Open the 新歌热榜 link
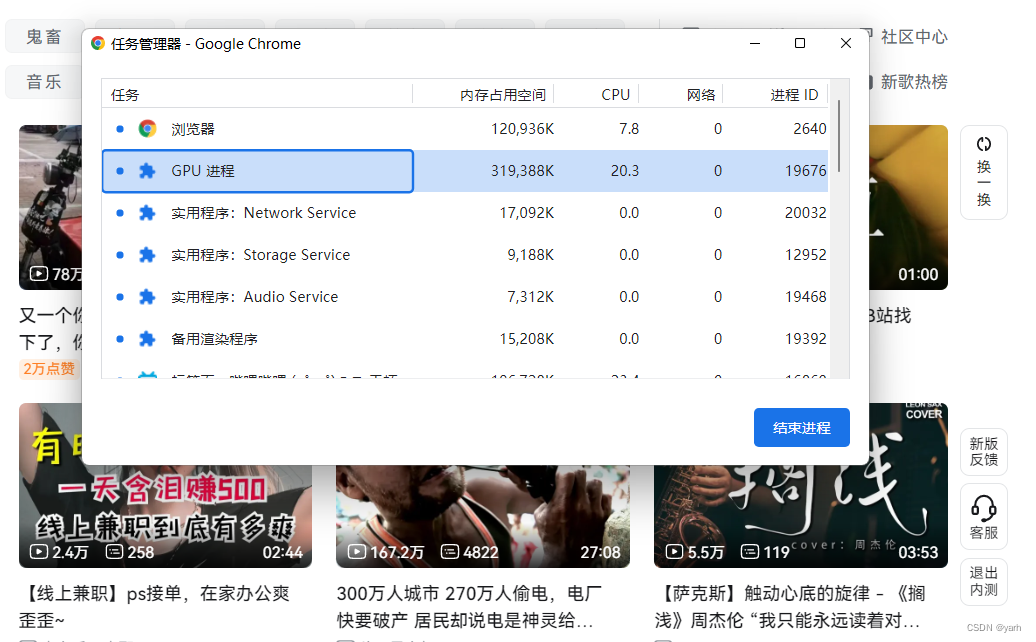 (914, 82)
